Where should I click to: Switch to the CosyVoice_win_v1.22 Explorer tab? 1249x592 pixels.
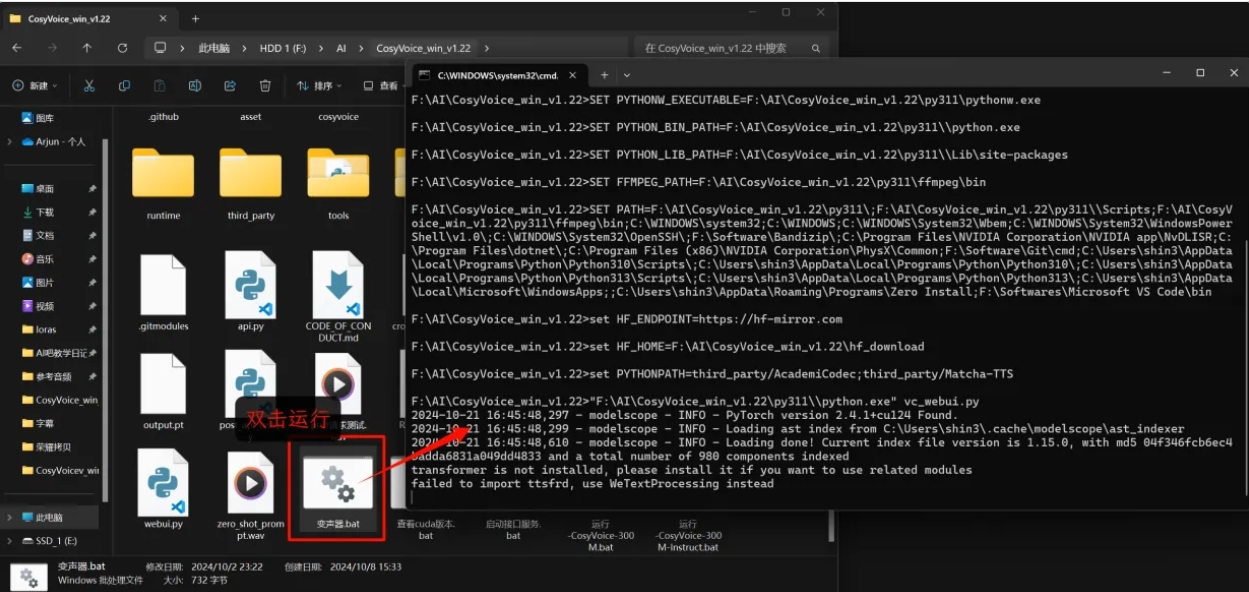point(80,18)
